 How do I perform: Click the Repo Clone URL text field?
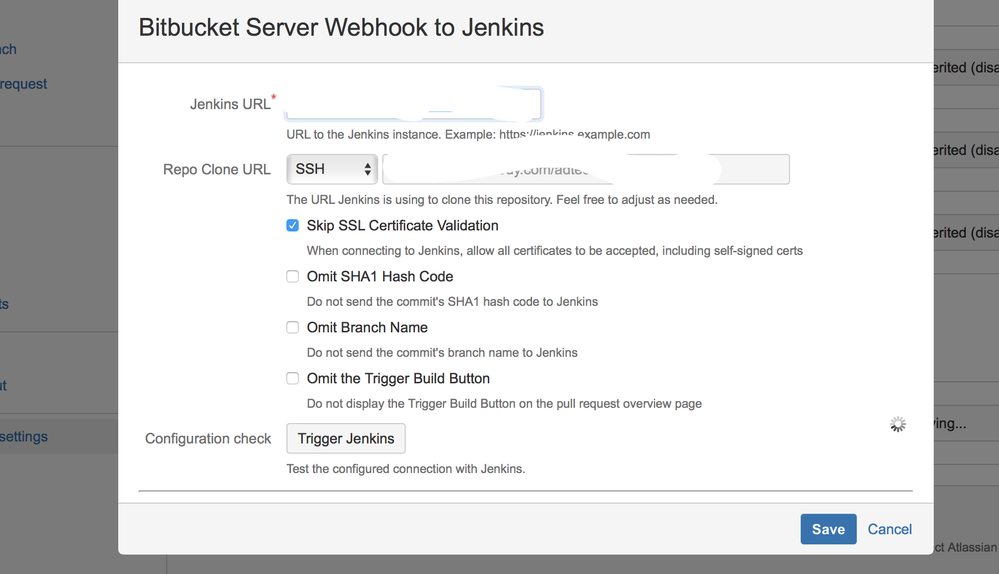[x=585, y=169]
